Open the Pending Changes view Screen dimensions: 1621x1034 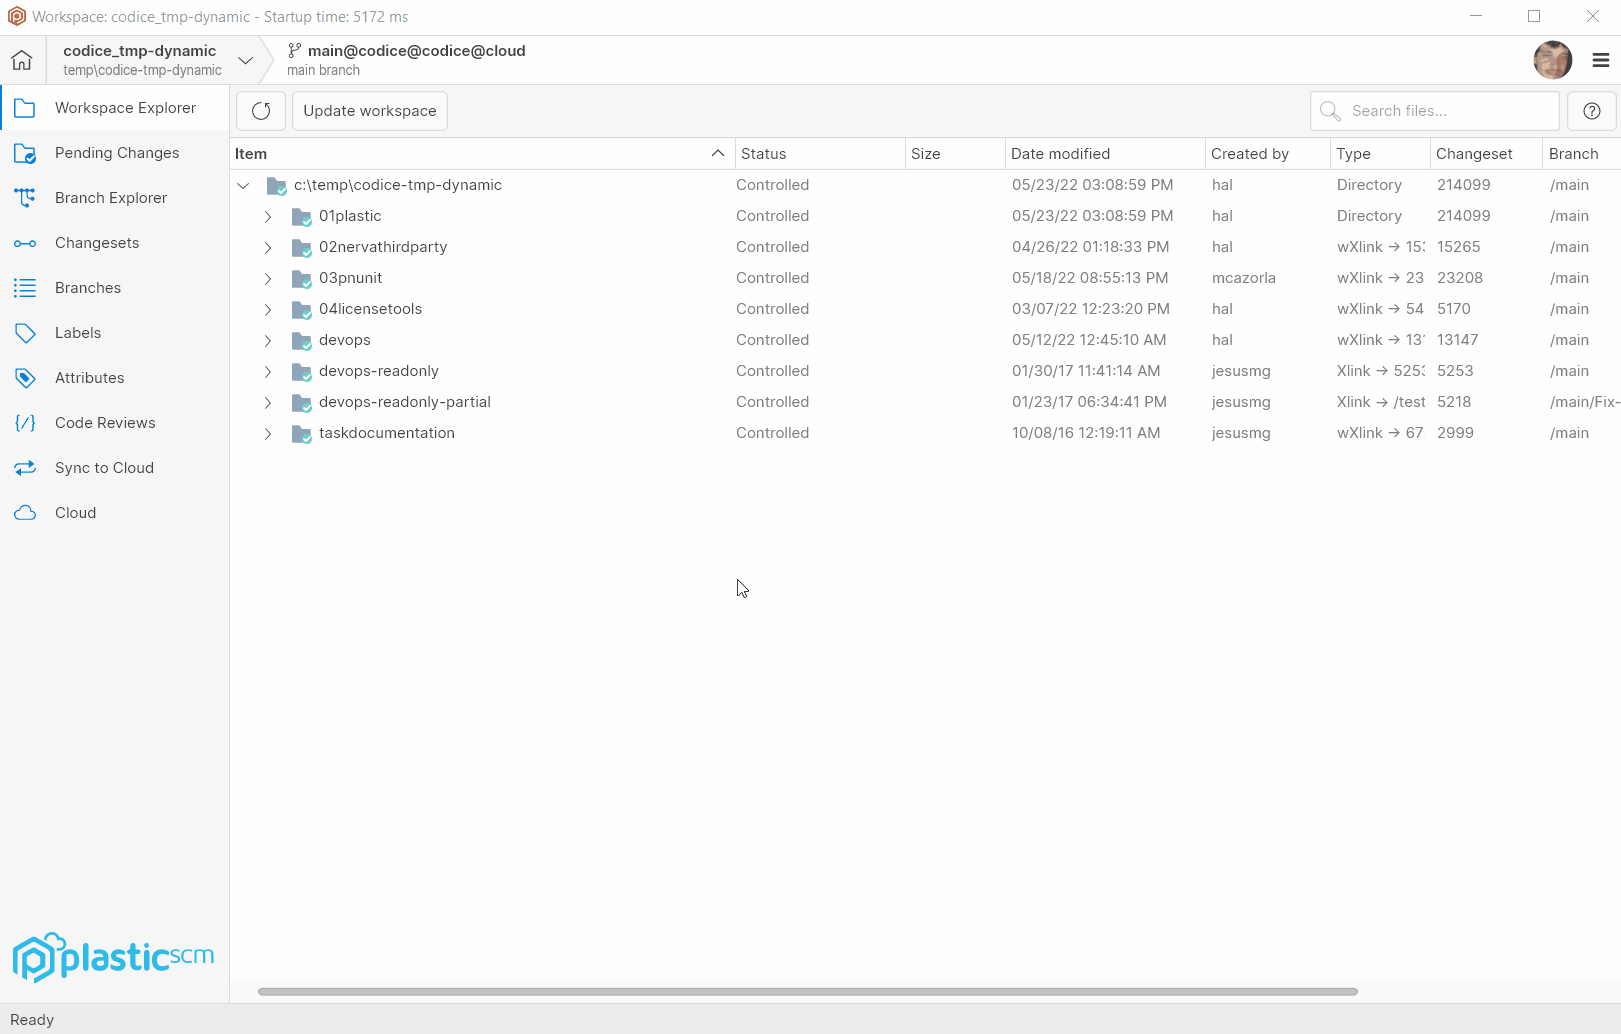pos(117,152)
